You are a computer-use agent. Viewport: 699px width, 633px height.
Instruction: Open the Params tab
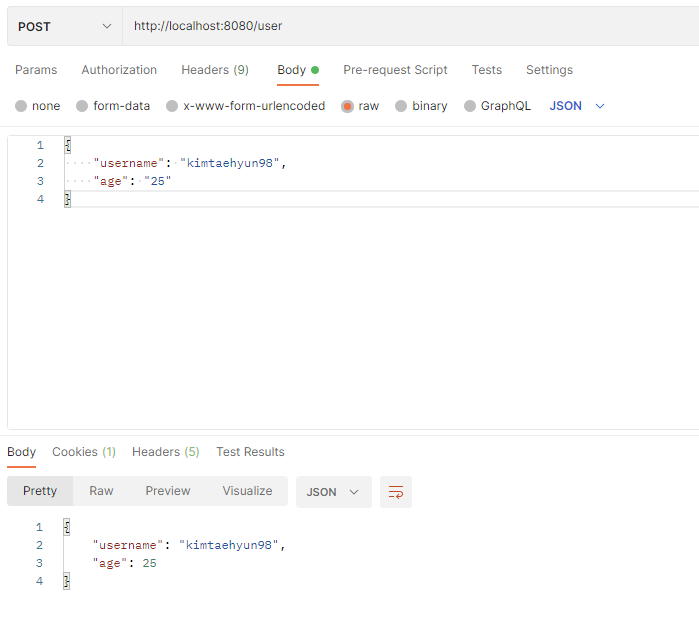click(36, 70)
